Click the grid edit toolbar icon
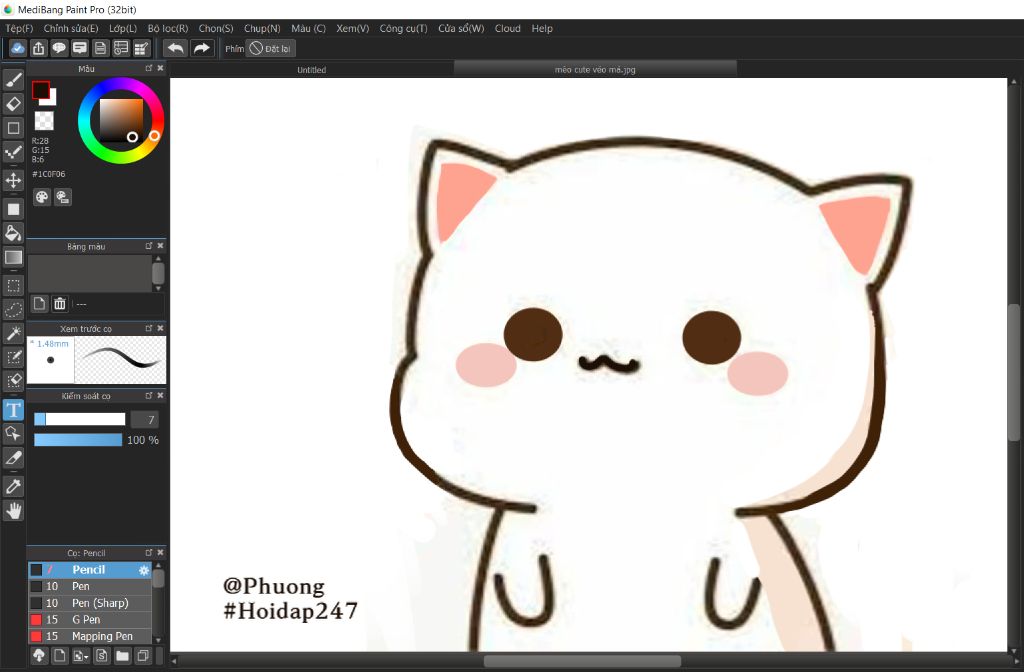The width and height of the screenshot is (1024, 672). pos(142,48)
